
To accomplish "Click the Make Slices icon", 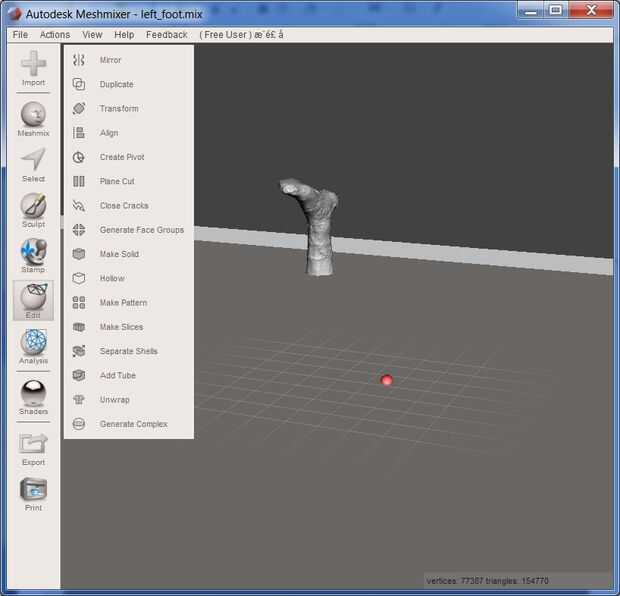I will tap(79, 327).
